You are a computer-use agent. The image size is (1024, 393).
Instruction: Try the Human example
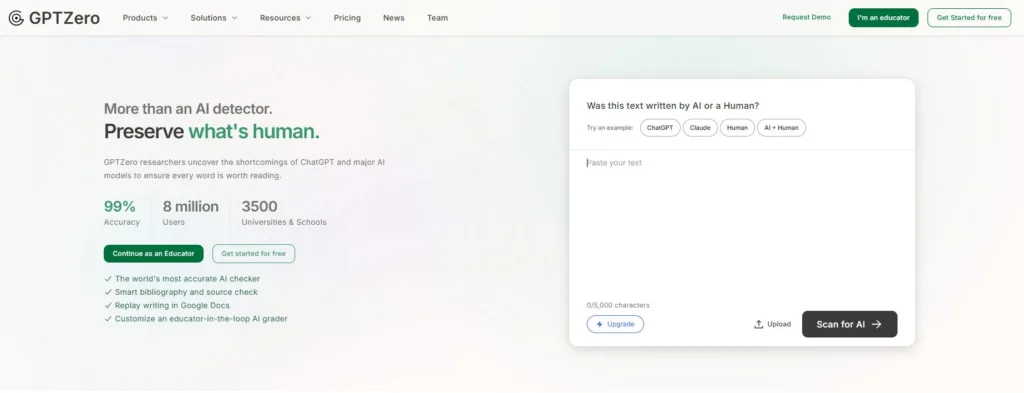coord(737,128)
